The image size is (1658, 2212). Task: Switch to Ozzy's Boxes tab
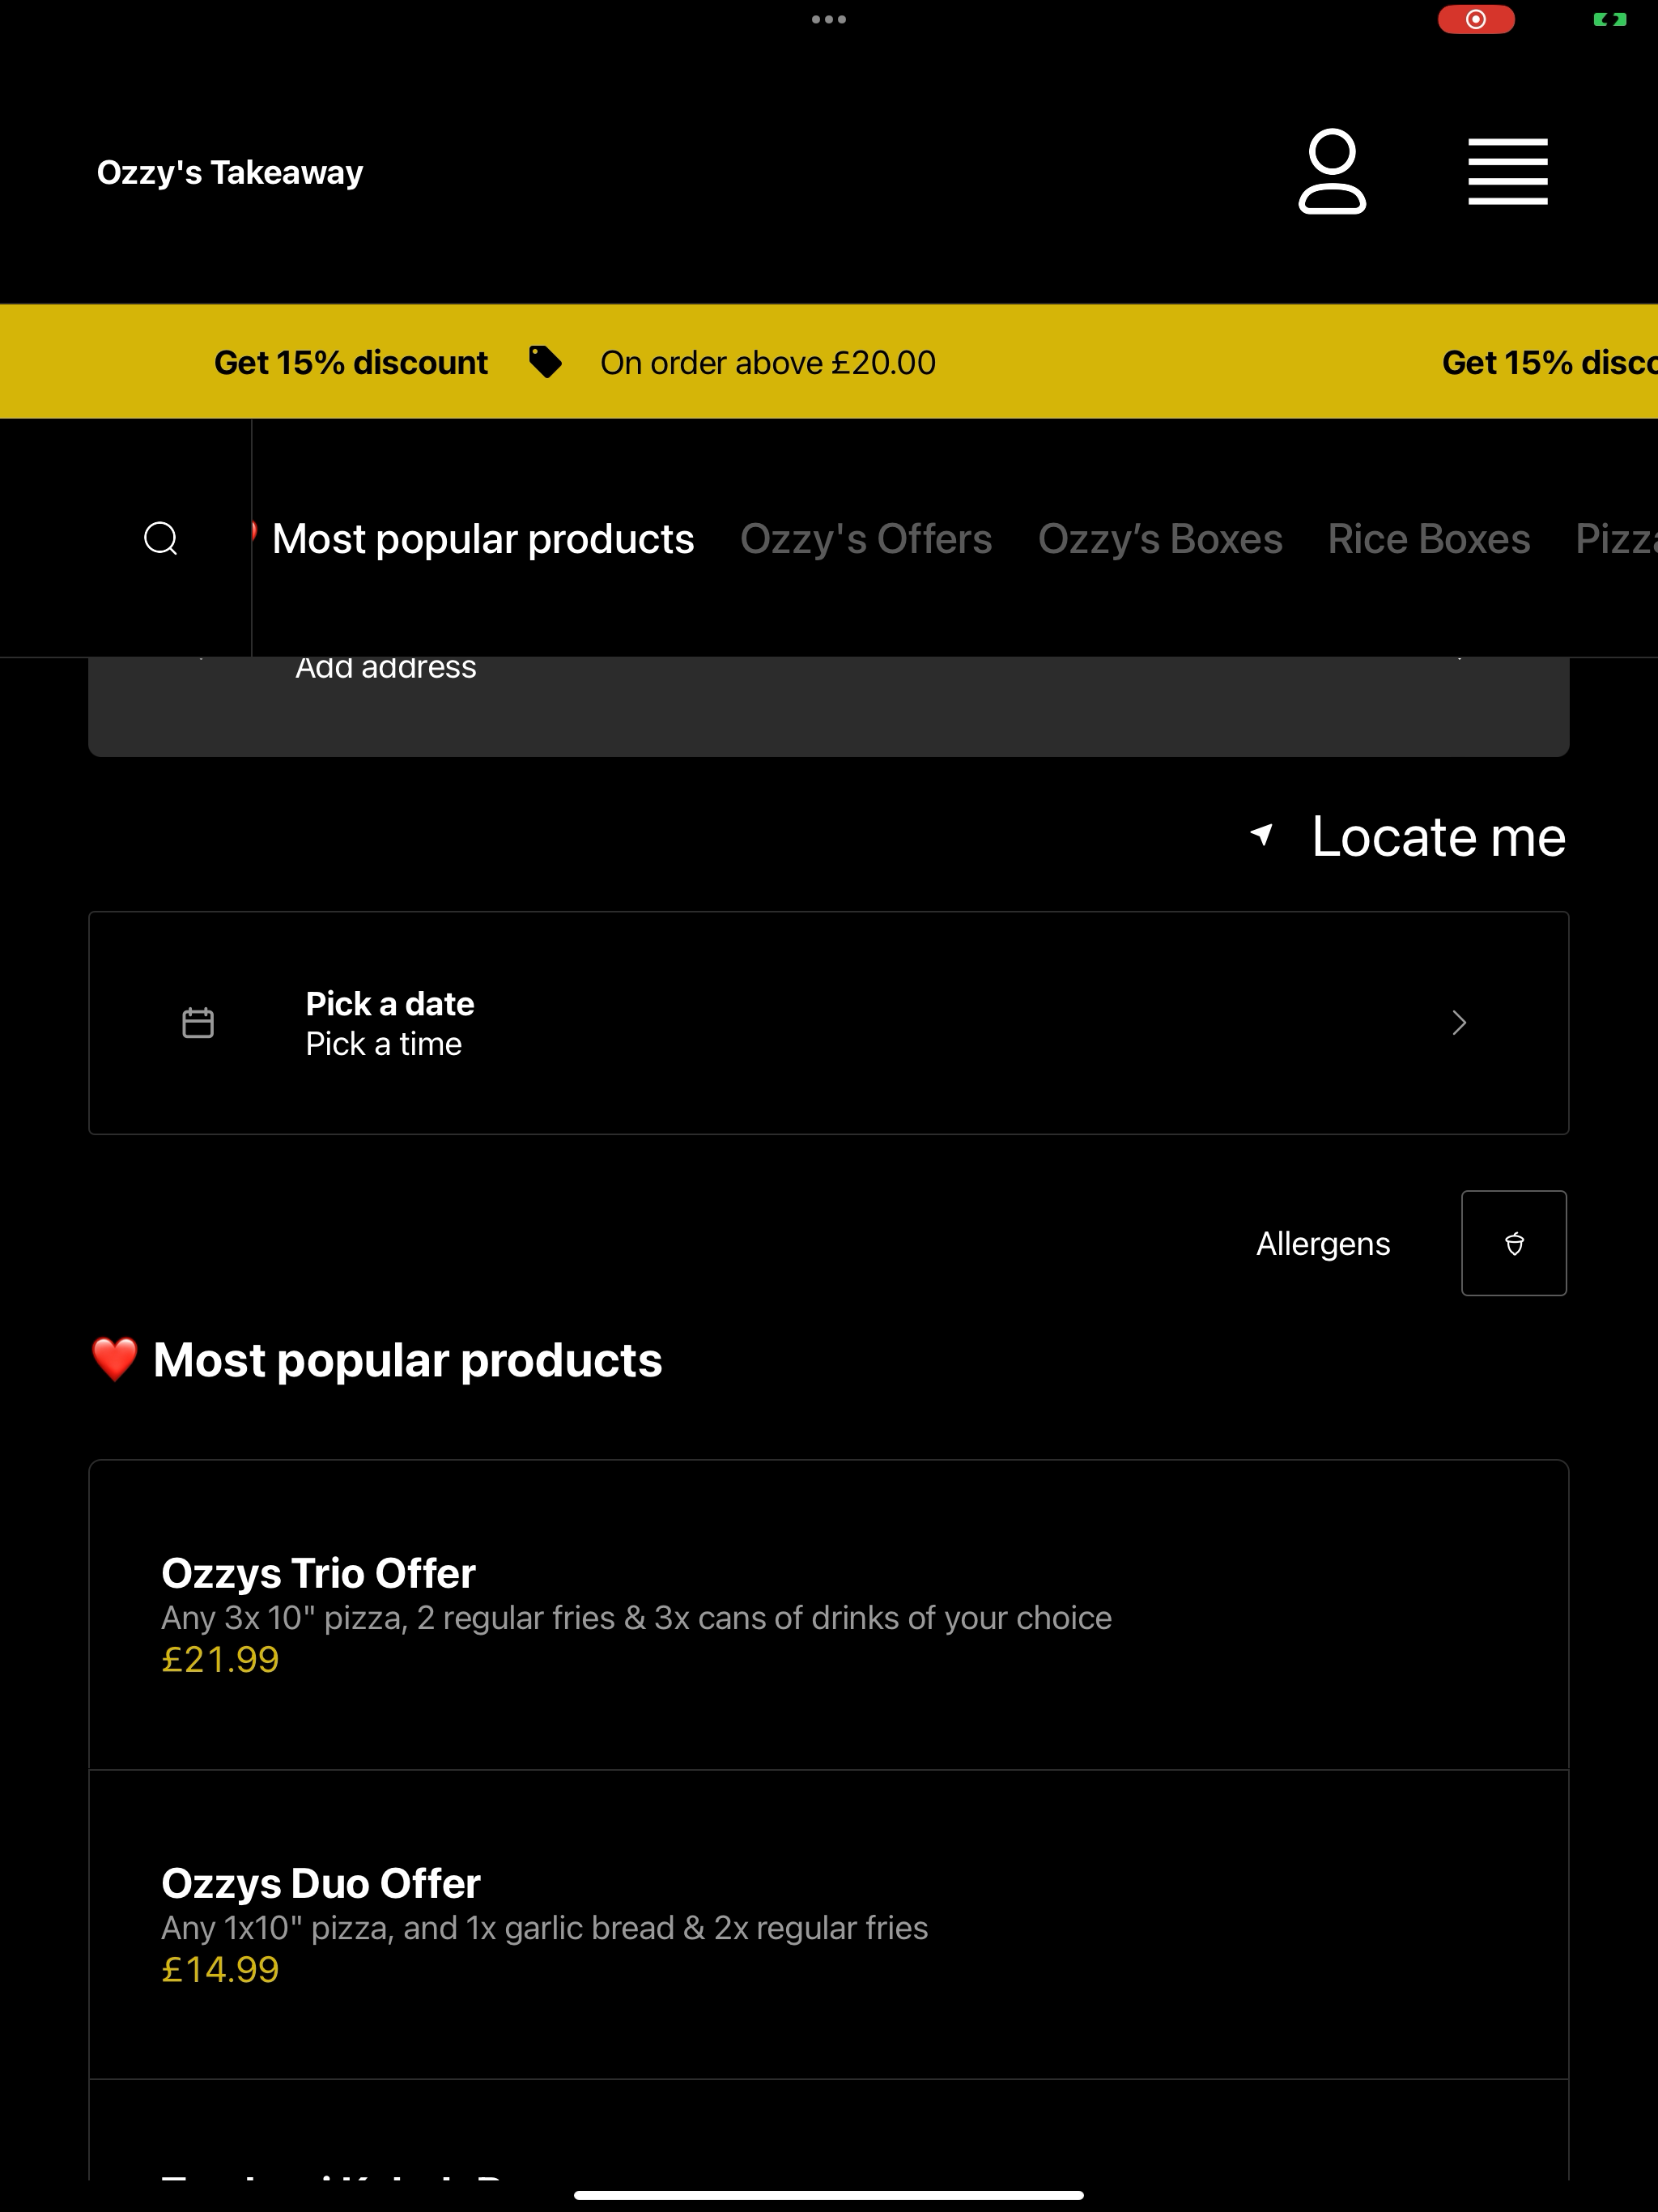(x=1160, y=539)
